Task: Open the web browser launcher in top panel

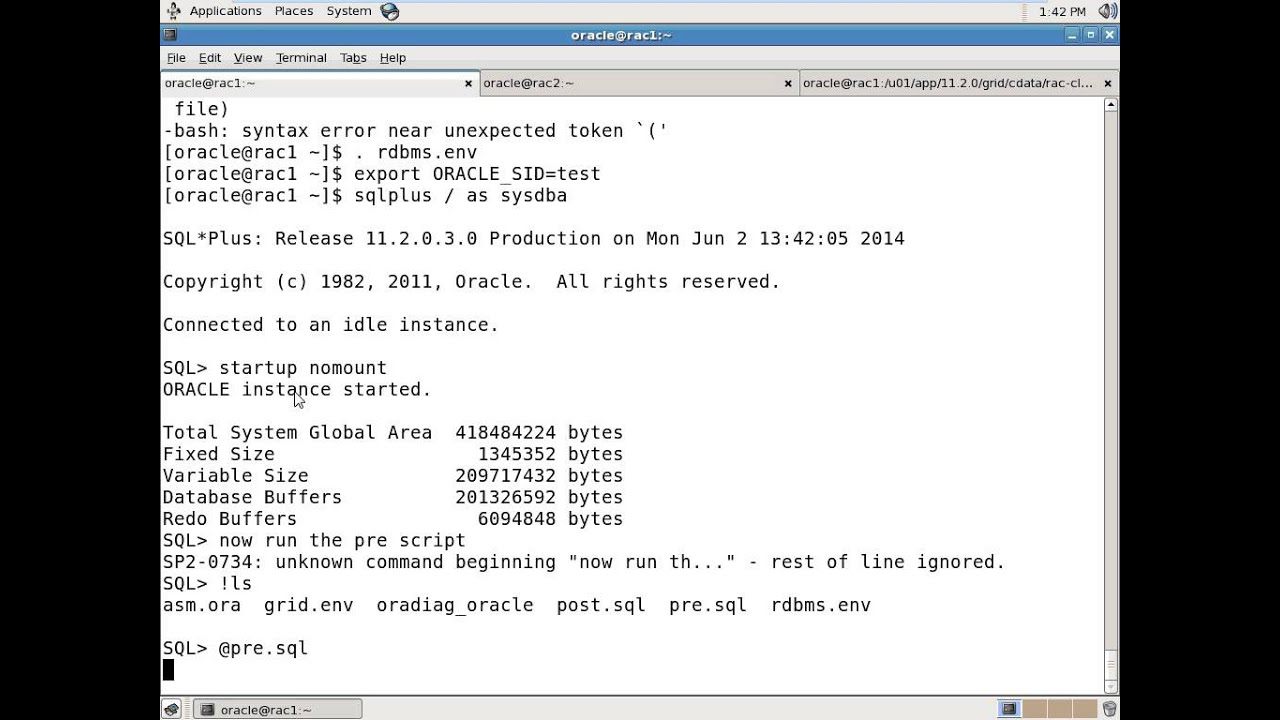Action: click(390, 11)
